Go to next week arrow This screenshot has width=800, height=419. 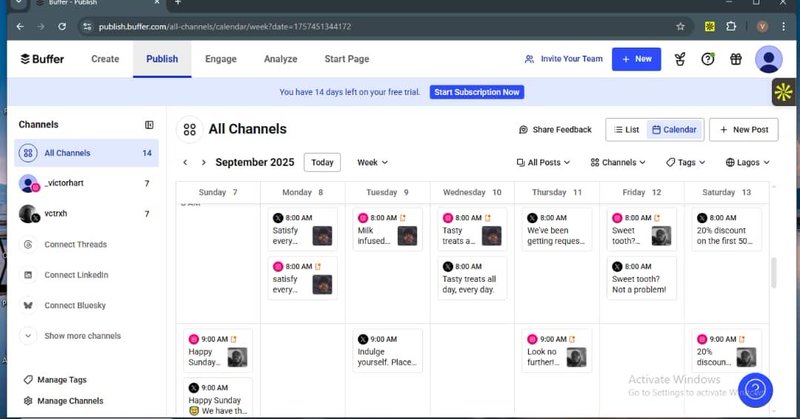pos(204,162)
